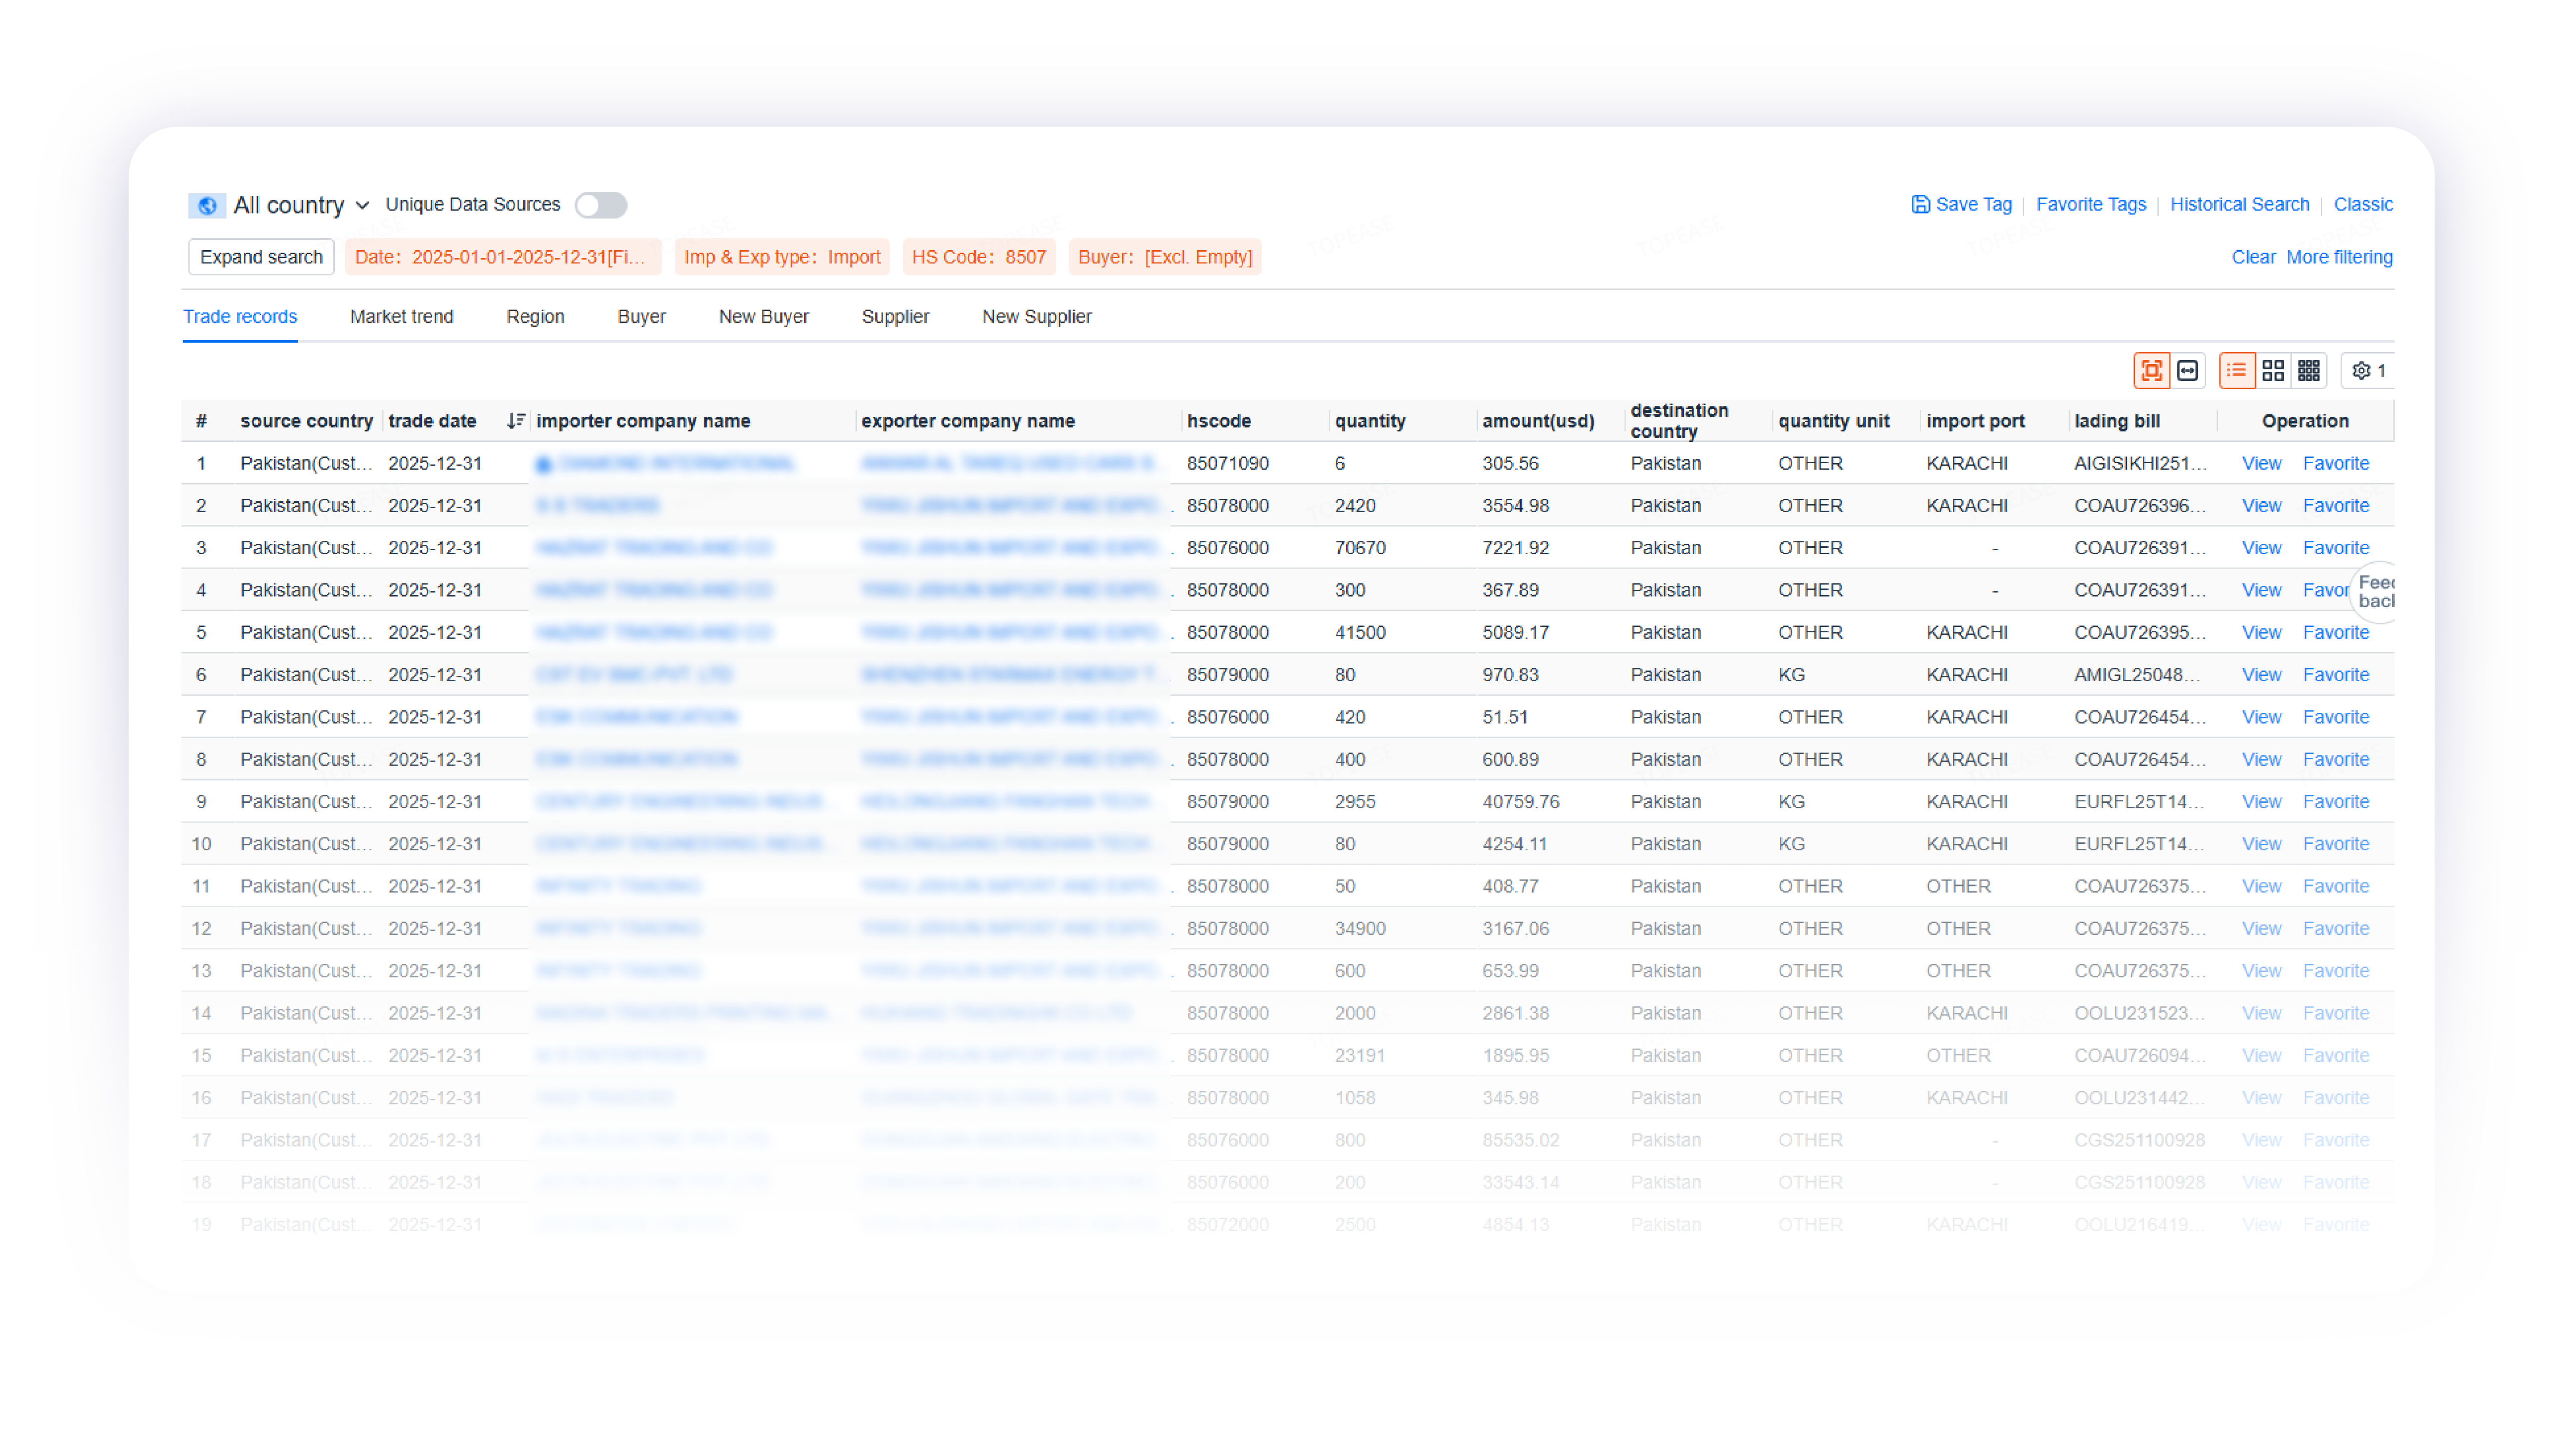Toggle Unique Data Sources switch
Screen dimensions: 2576x1449
pyautogui.click(x=600, y=205)
